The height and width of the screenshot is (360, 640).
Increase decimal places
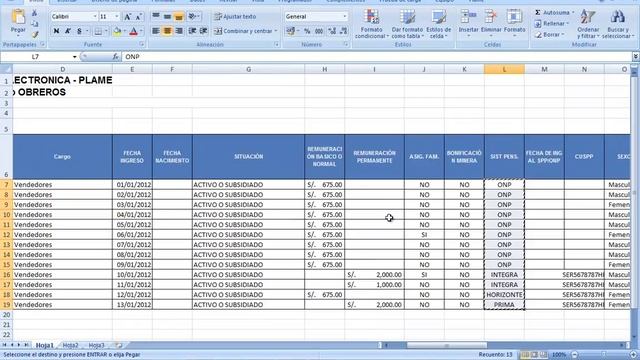pos(332,31)
